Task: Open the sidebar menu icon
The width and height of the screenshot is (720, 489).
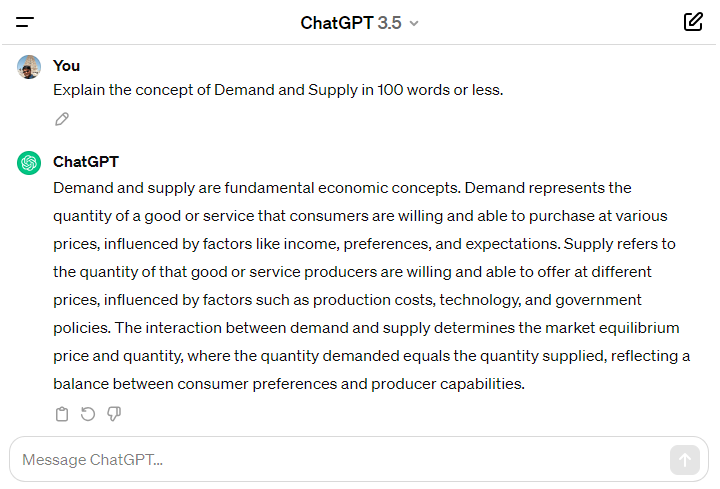Action: coord(25,22)
